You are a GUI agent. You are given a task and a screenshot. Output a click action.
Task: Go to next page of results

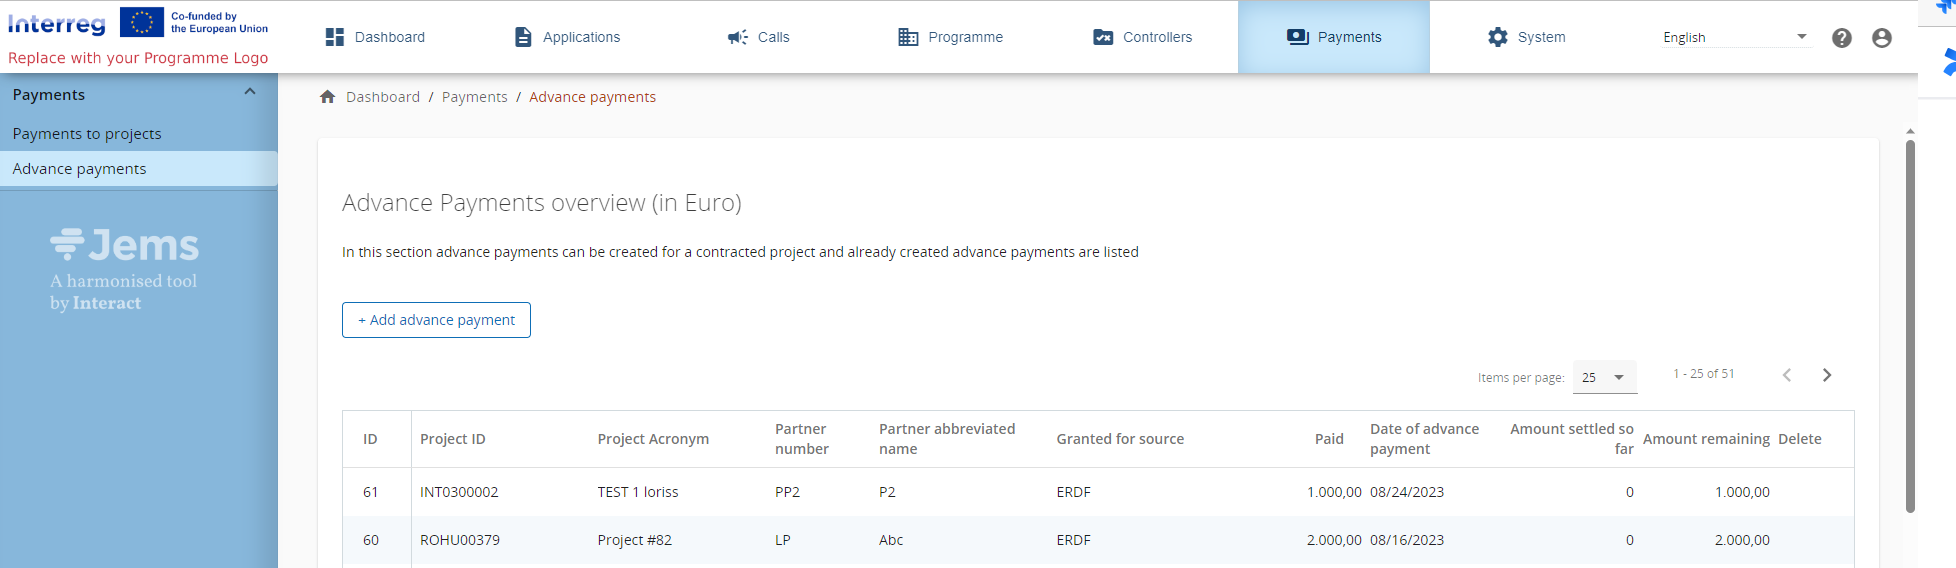point(1826,375)
